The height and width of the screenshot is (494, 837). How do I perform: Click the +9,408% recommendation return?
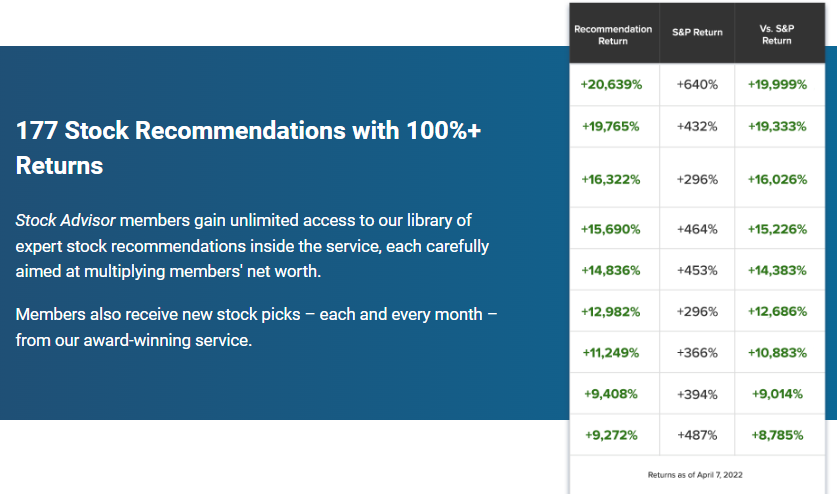point(611,394)
